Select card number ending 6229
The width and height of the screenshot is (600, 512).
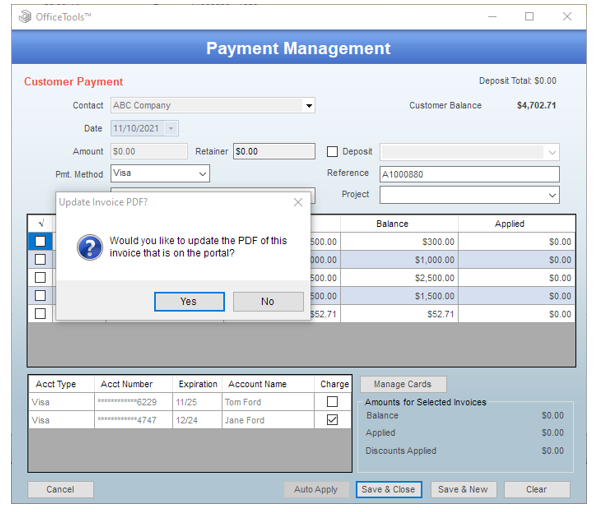pos(133,402)
